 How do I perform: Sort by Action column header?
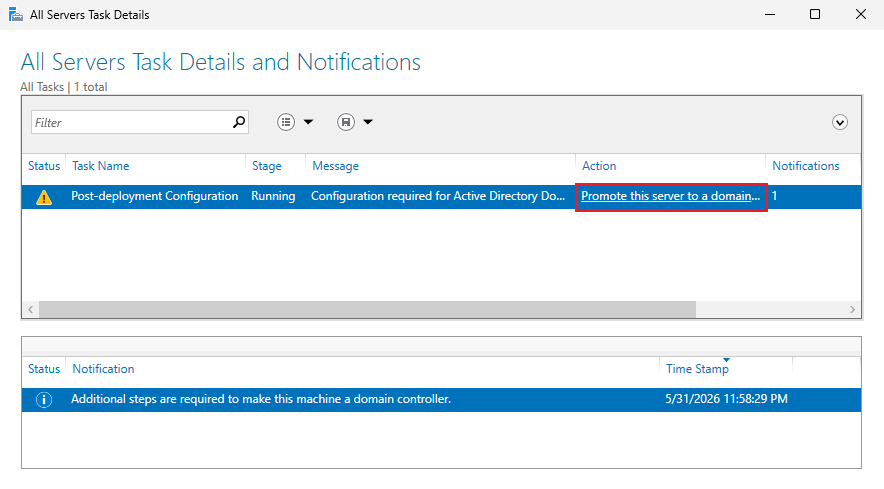[599, 166]
